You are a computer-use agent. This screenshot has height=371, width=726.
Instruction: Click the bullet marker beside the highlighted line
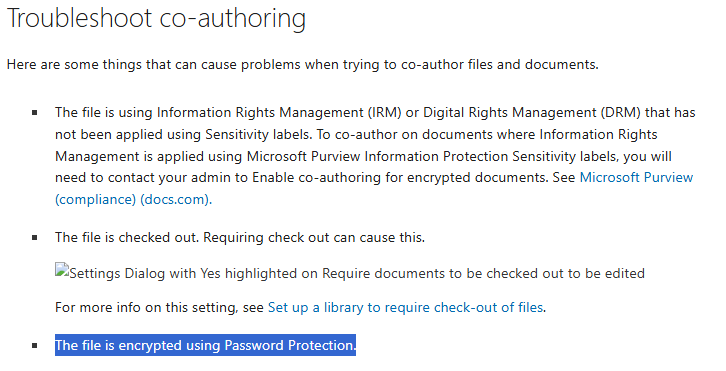(x=35, y=346)
